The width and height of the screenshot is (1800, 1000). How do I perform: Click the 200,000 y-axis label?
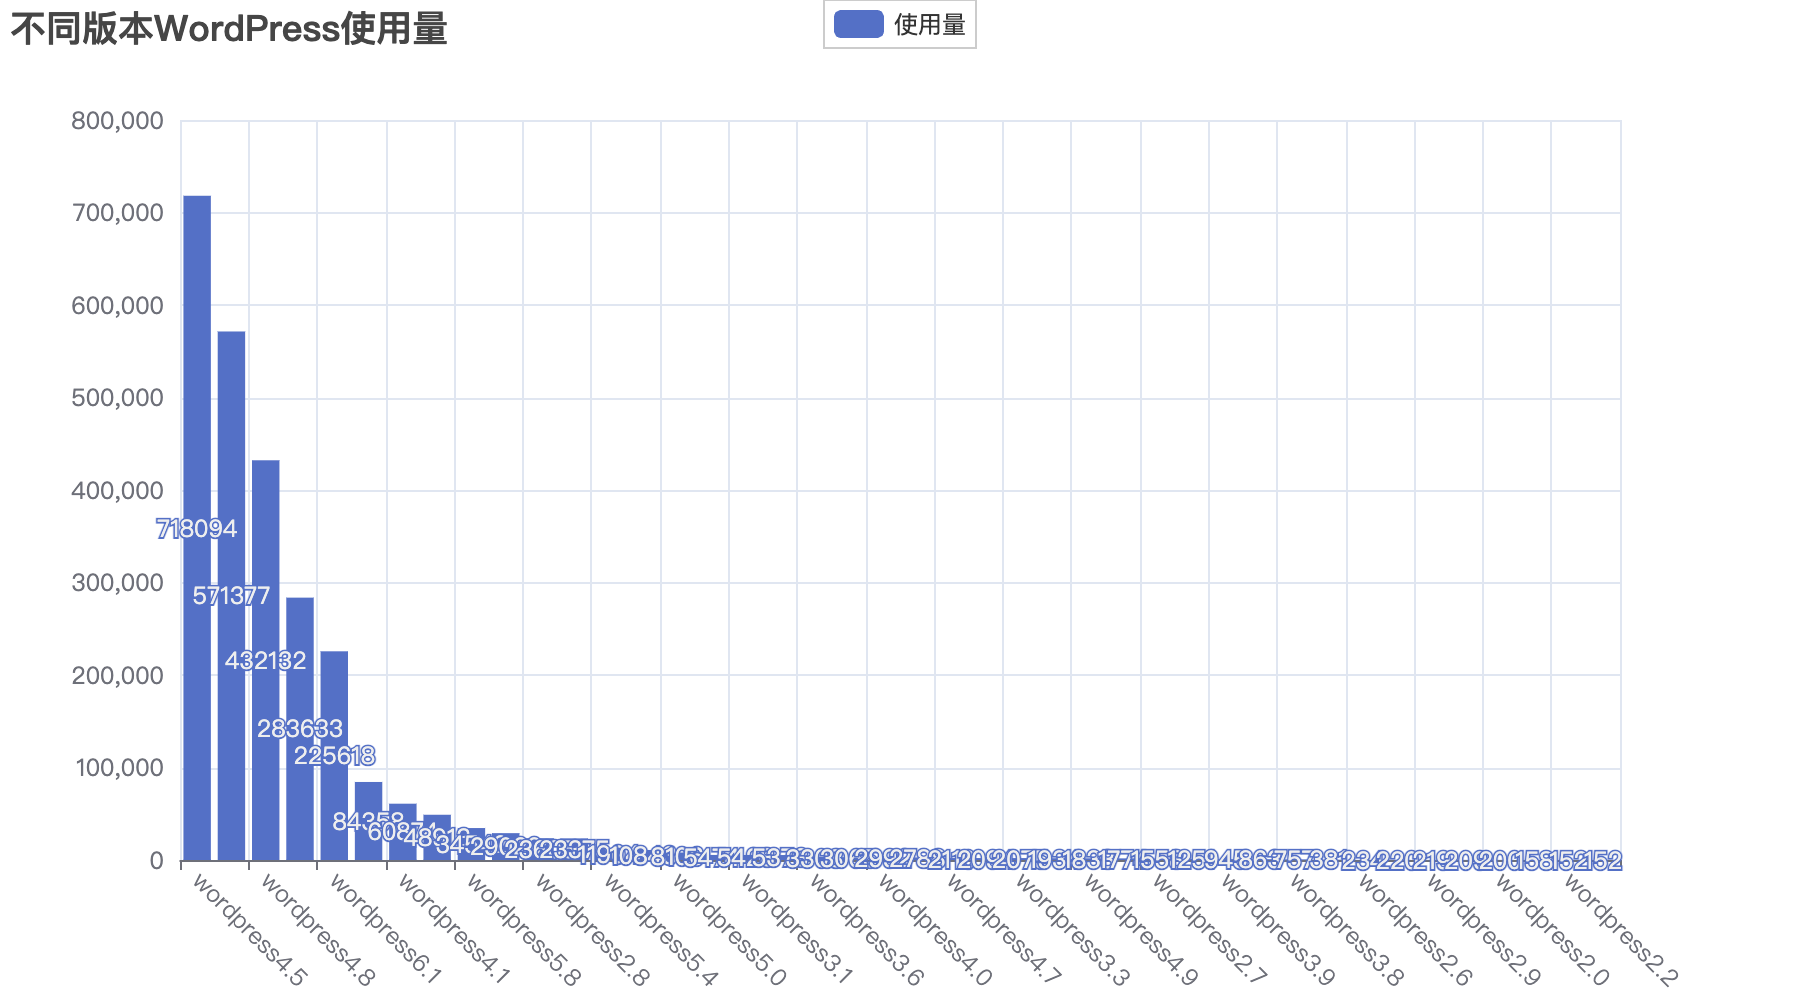pyautogui.click(x=117, y=675)
